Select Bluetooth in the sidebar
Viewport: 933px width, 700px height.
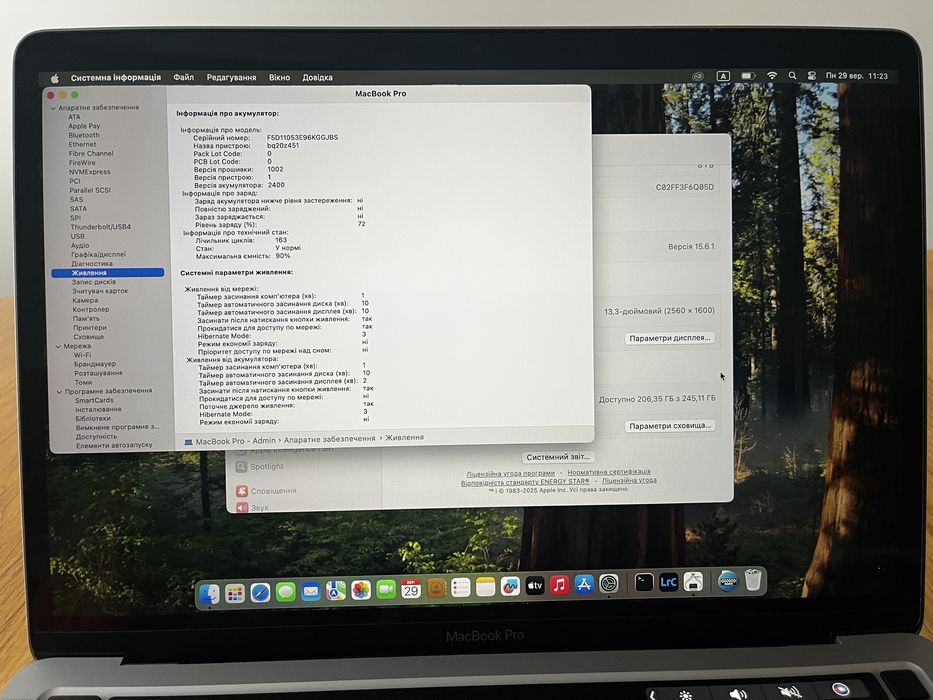point(84,135)
